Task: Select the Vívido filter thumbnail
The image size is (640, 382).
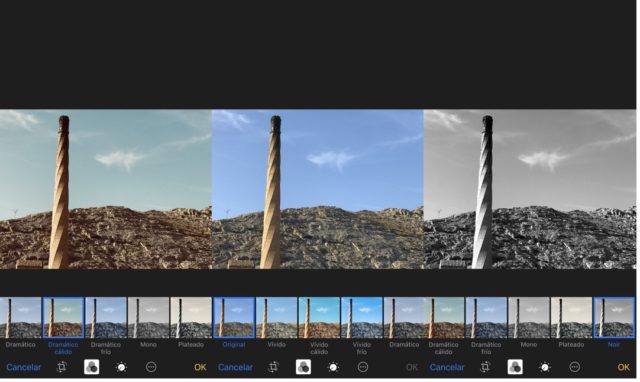Action: coord(278,319)
